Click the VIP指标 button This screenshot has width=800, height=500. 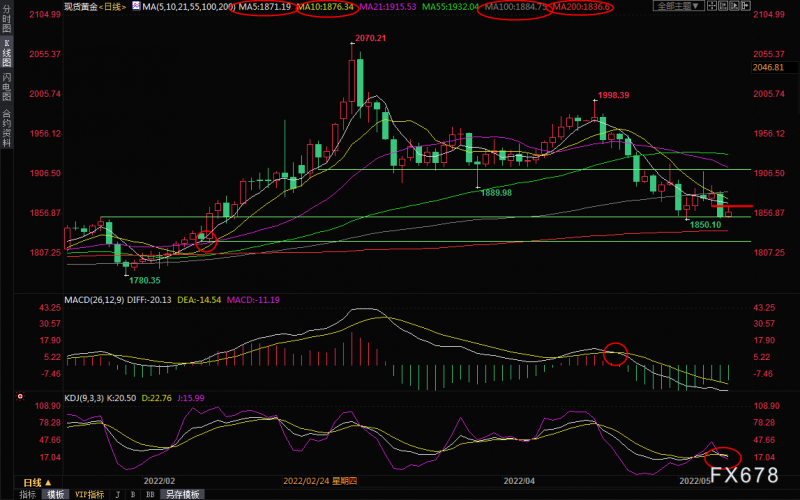pyautogui.click(x=89, y=494)
